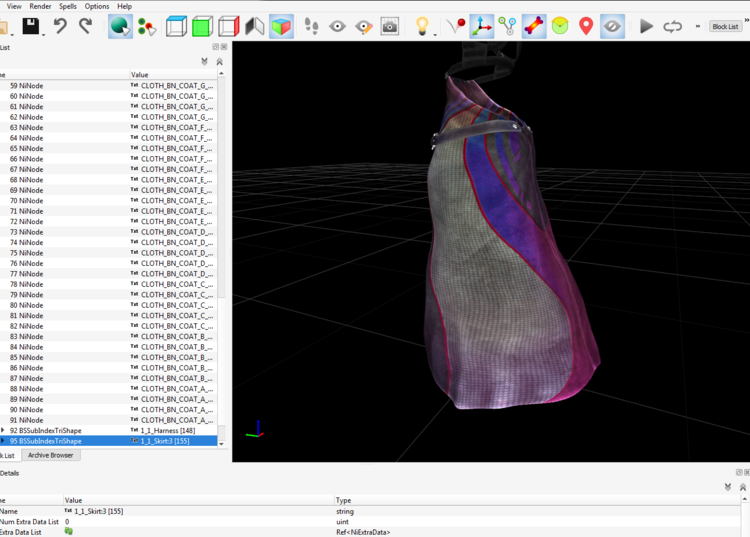This screenshot has width=750, height=537.
Task: Open the Render menu
Action: pyautogui.click(x=40, y=6)
